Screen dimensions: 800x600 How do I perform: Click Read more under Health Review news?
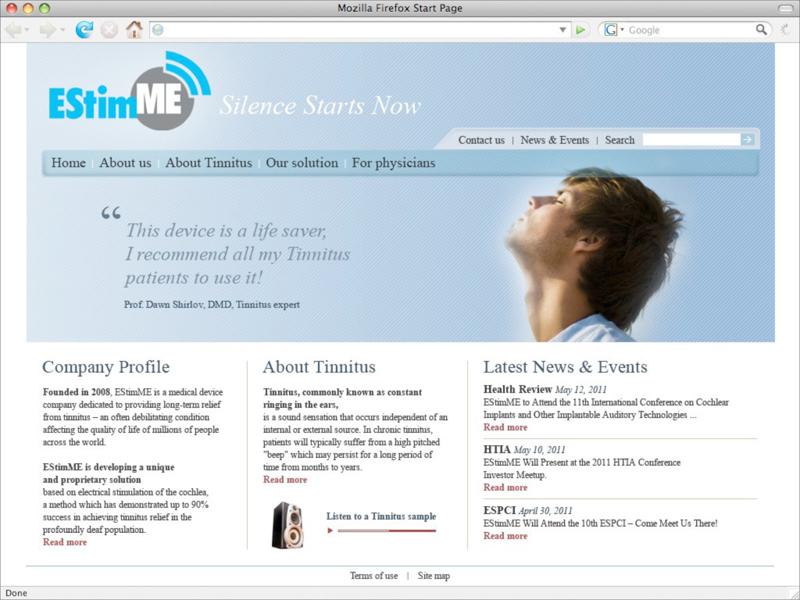click(x=506, y=427)
